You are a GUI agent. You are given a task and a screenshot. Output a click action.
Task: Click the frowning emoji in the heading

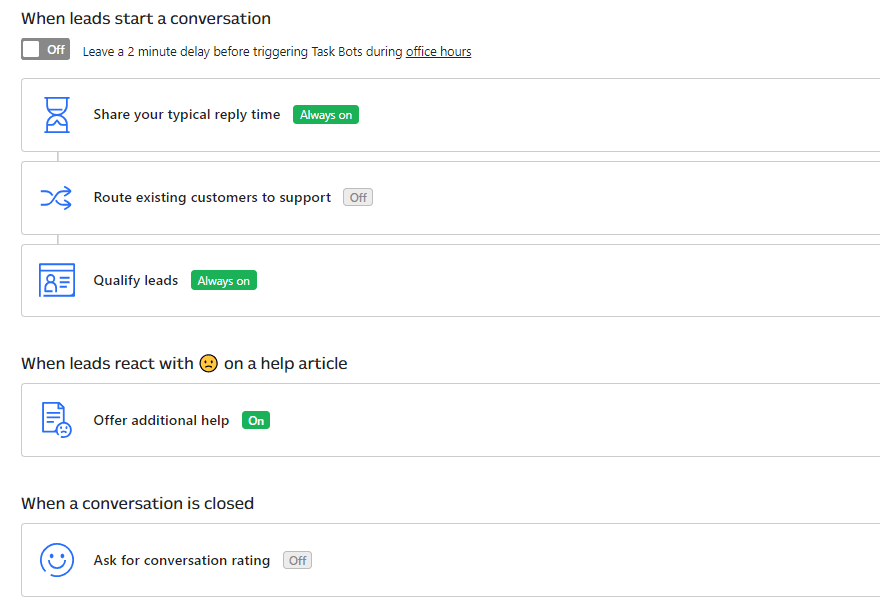point(209,363)
